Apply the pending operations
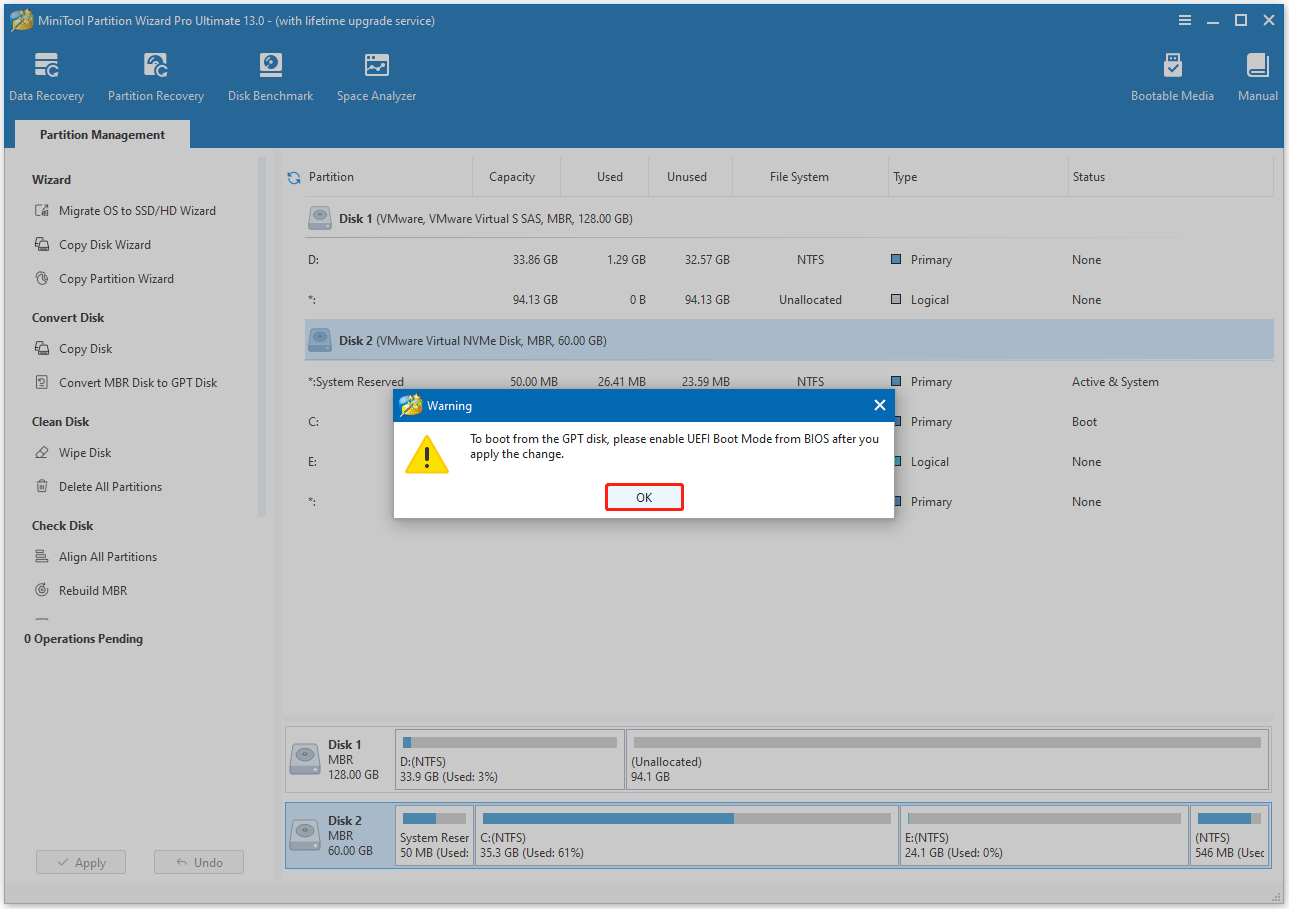This screenshot has height=909, width=1289. (x=80, y=861)
